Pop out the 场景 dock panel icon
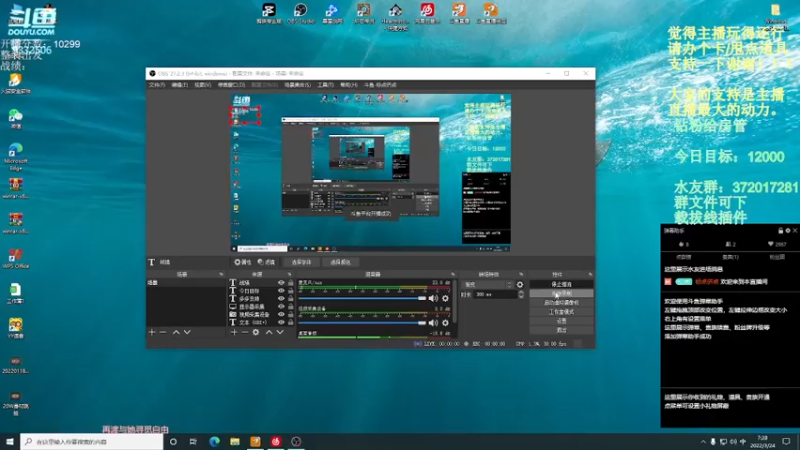This screenshot has height=450, width=800. (x=221, y=274)
